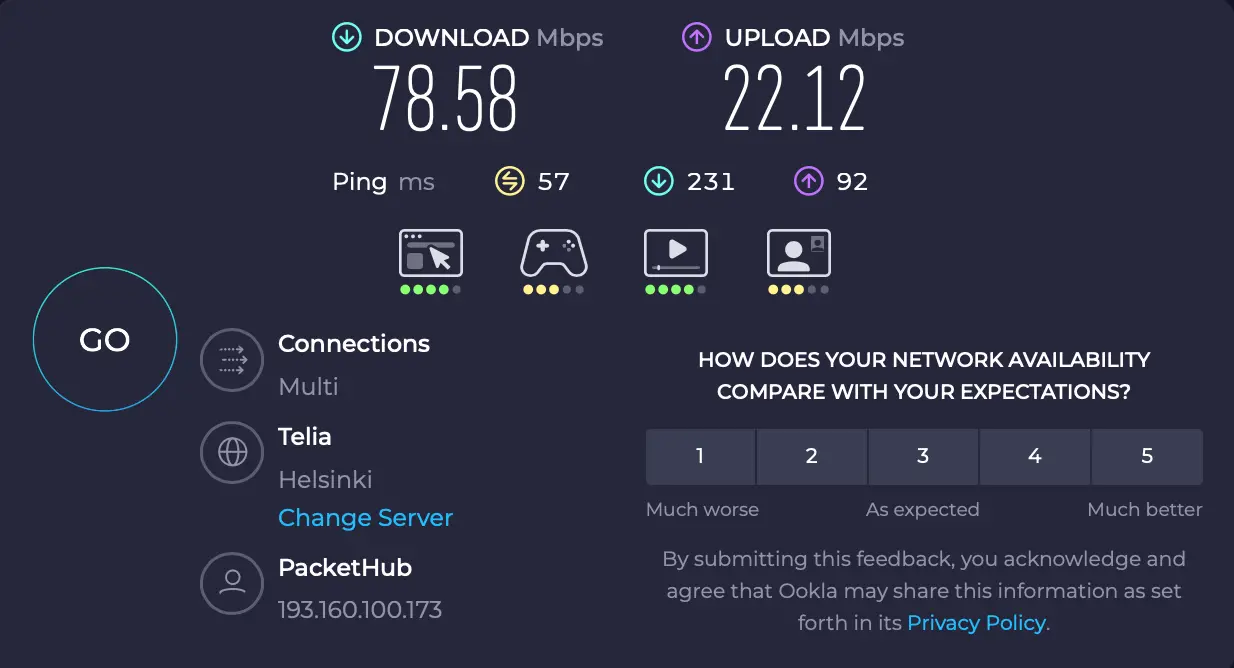The image size is (1234, 668).
Task: Click the PacketHub provider person icon
Action: tap(232, 583)
